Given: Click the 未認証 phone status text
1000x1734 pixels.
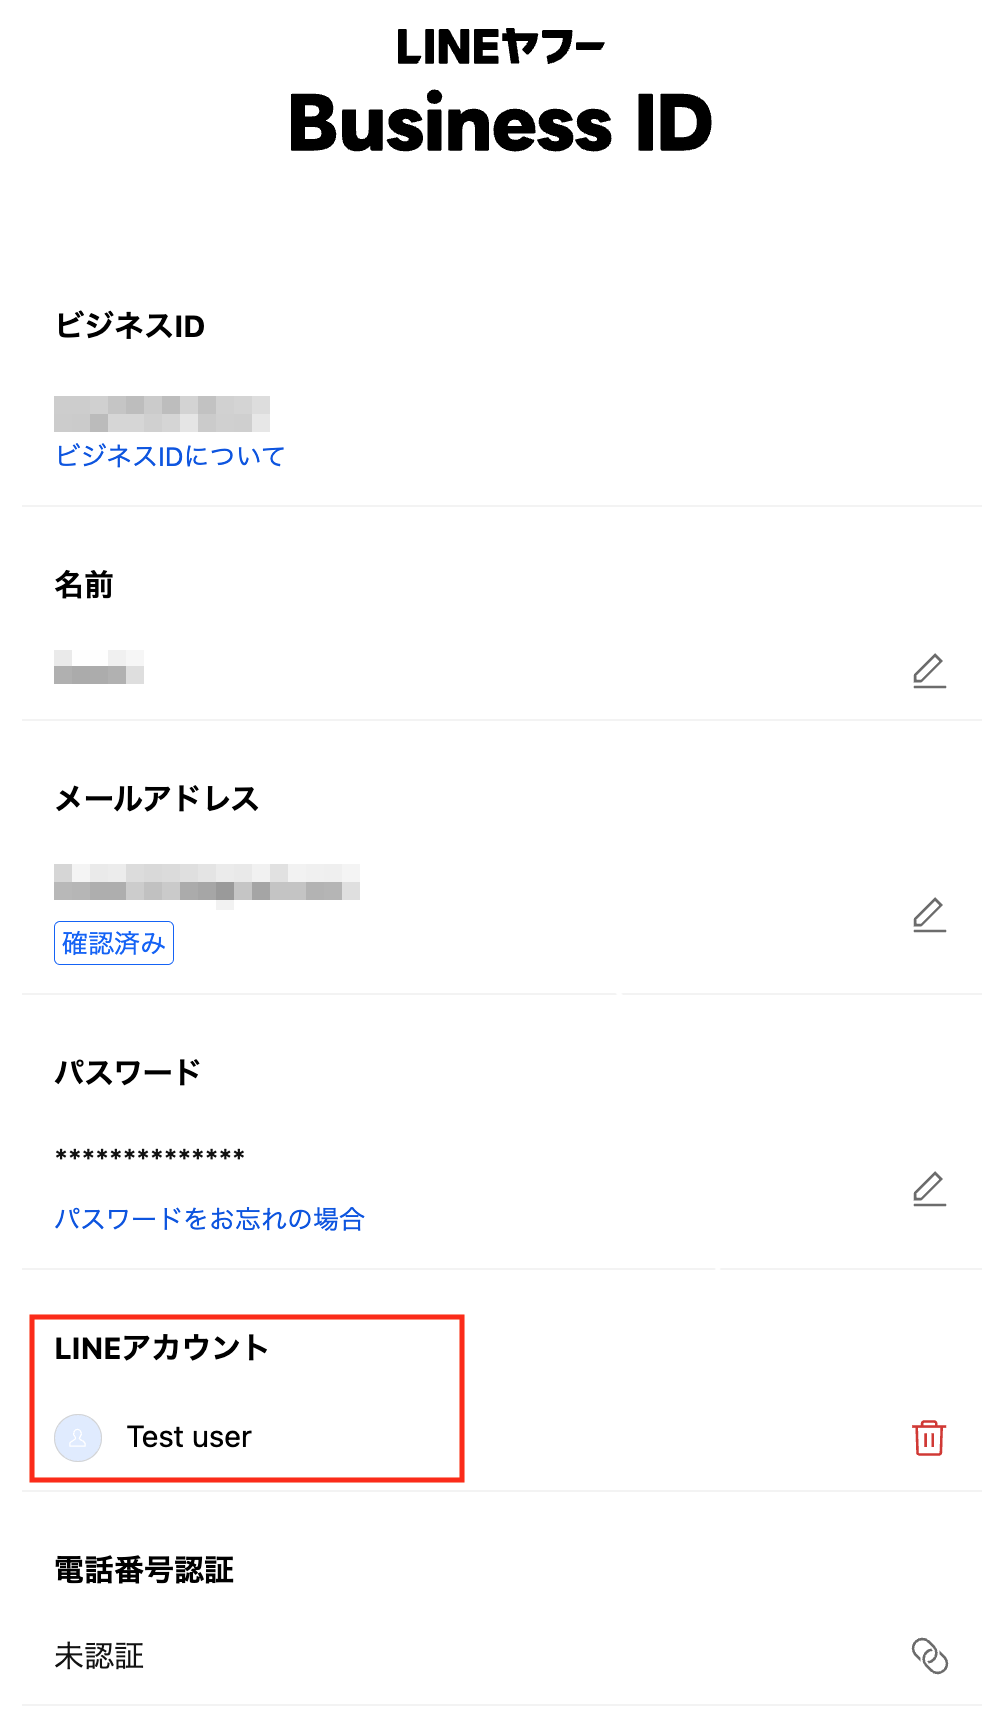Looking at the screenshot, I should pos(99,1656).
